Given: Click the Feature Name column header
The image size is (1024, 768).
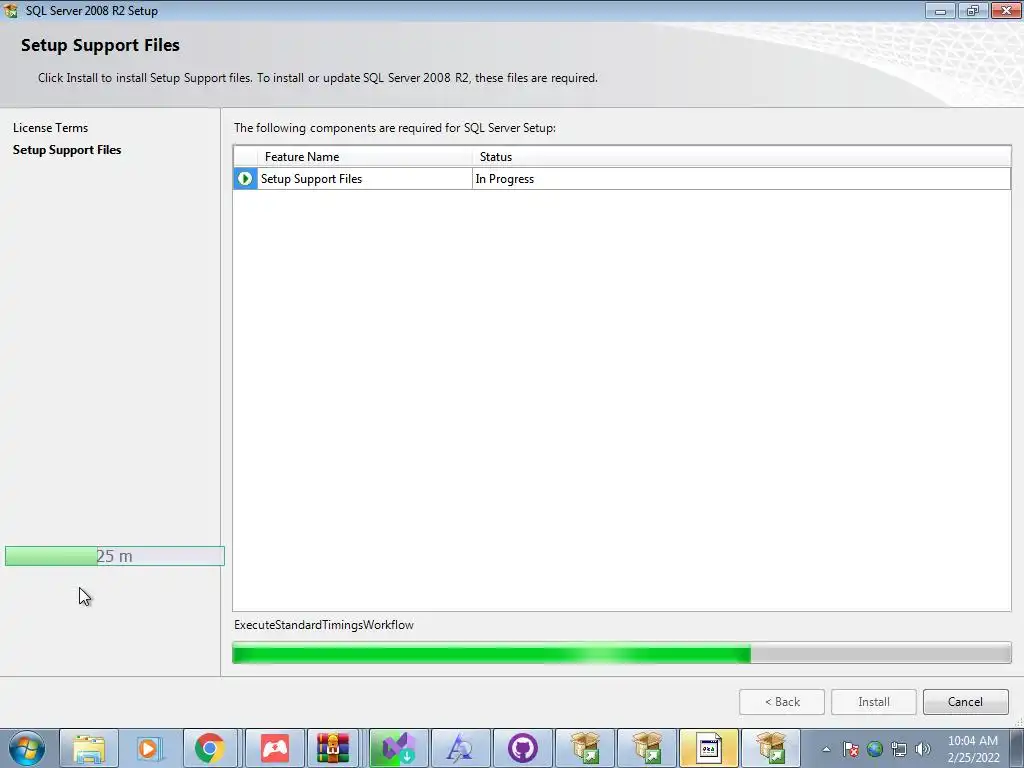Looking at the screenshot, I should pyautogui.click(x=365, y=157).
